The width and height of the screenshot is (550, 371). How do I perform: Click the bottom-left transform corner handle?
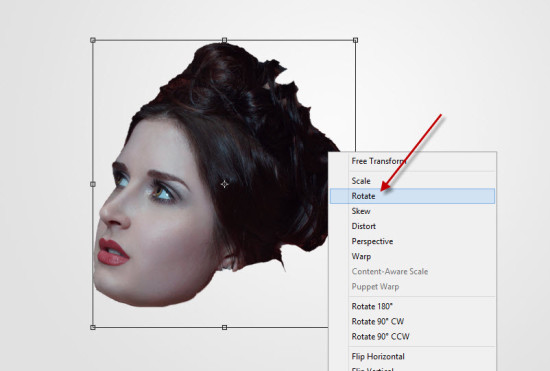93,328
